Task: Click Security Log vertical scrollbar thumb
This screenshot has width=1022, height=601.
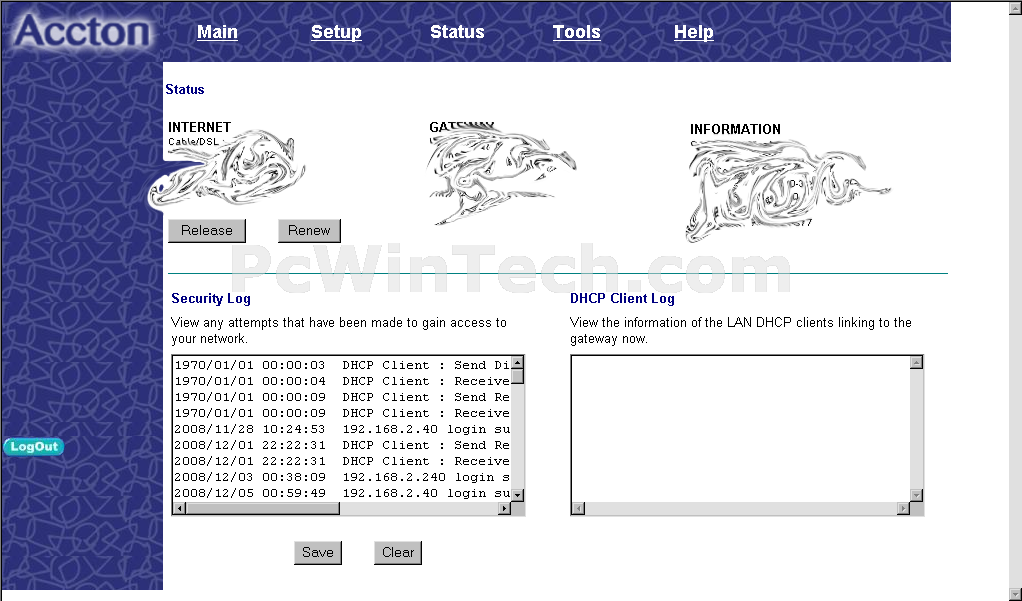Action: (x=518, y=377)
